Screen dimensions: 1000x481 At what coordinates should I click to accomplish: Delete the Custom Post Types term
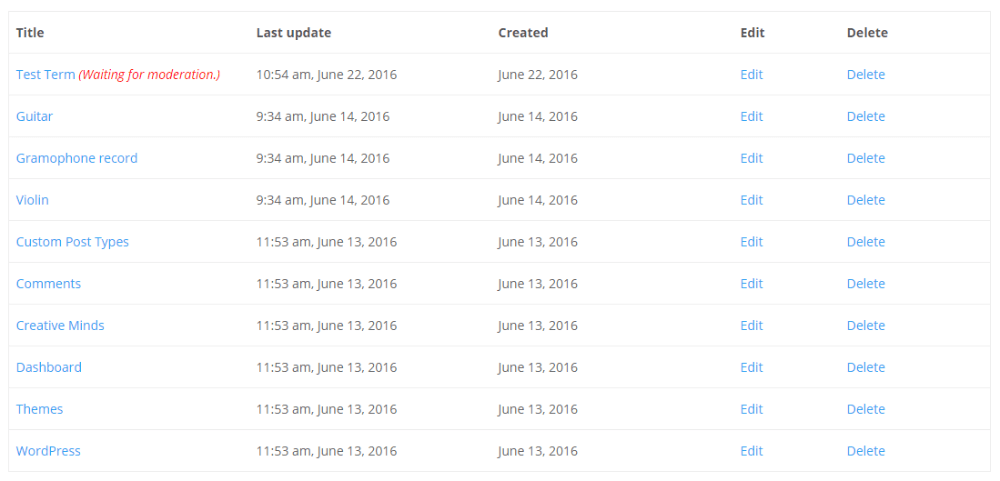point(865,242)
